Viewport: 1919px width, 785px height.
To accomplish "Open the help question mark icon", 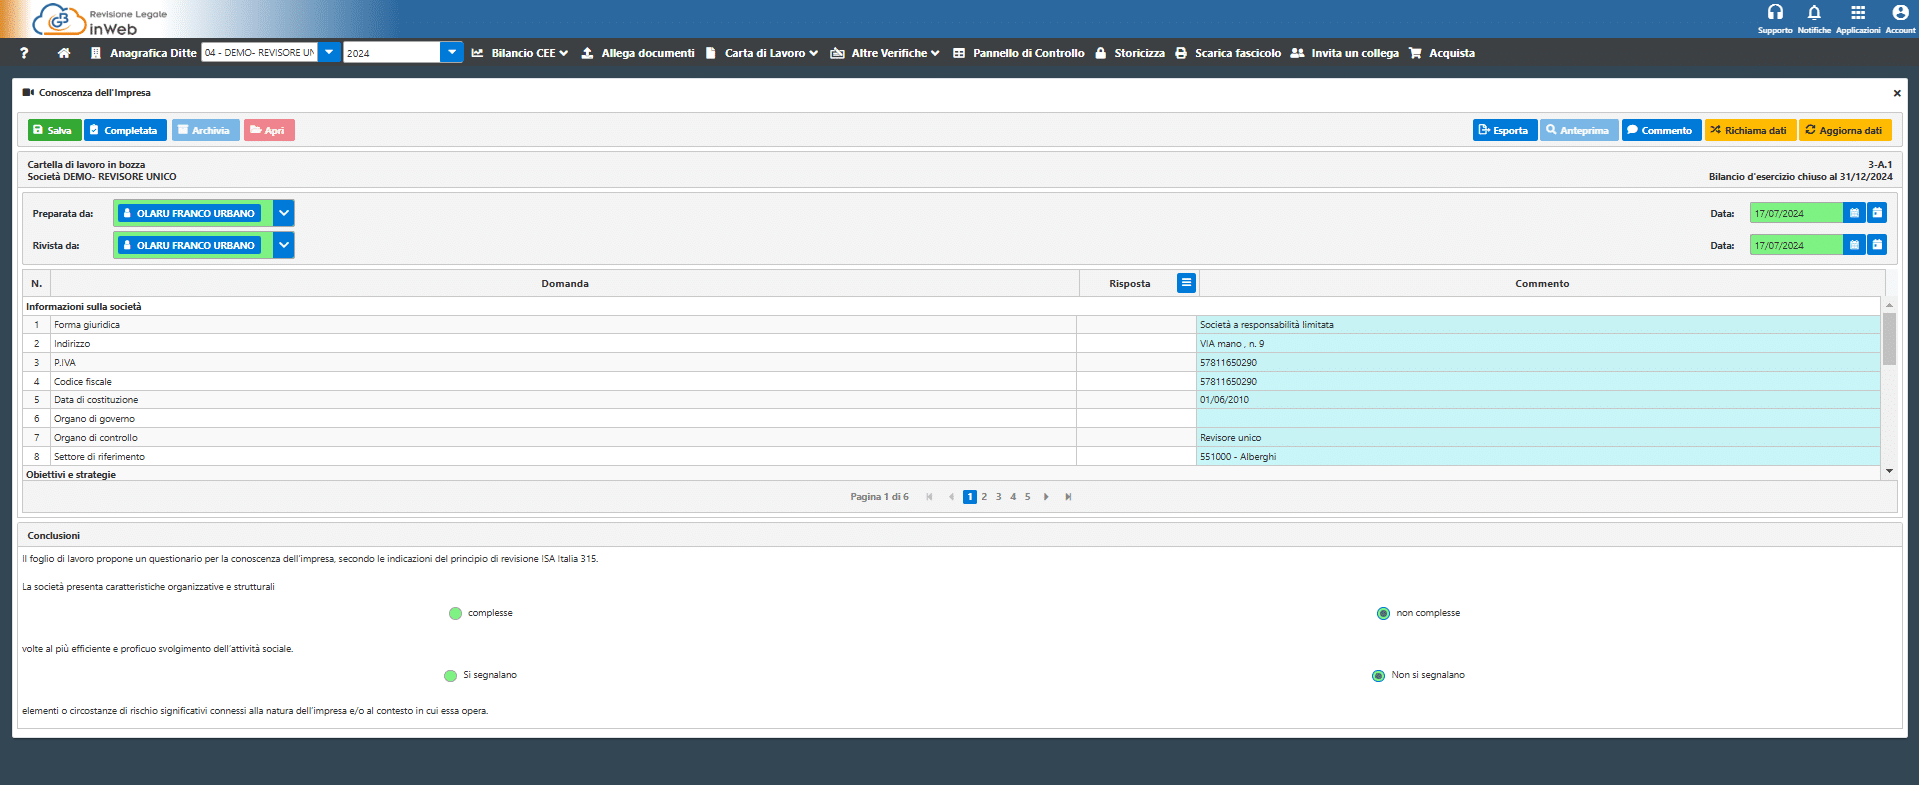I will 24,53.
